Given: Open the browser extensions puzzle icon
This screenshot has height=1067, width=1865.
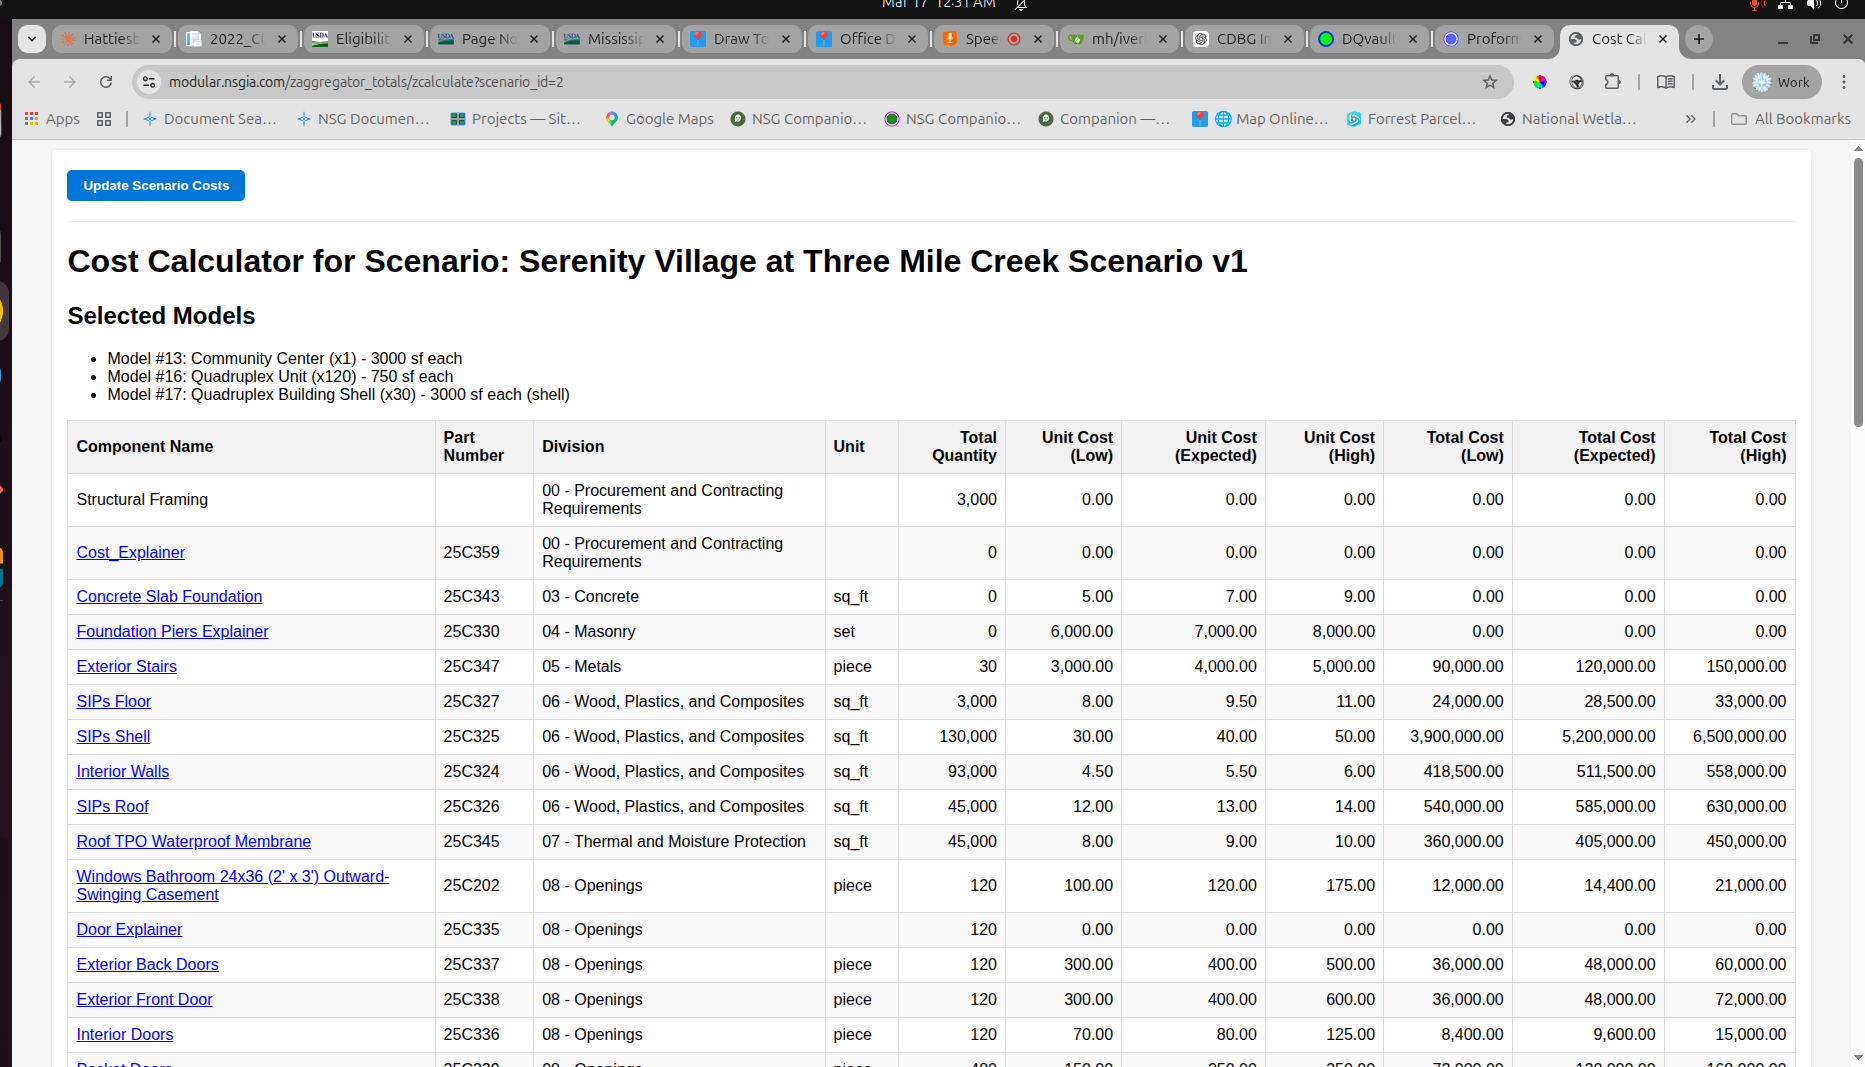Looking at the screenshot, I should pyautogui.click(x=1612, y=82).
